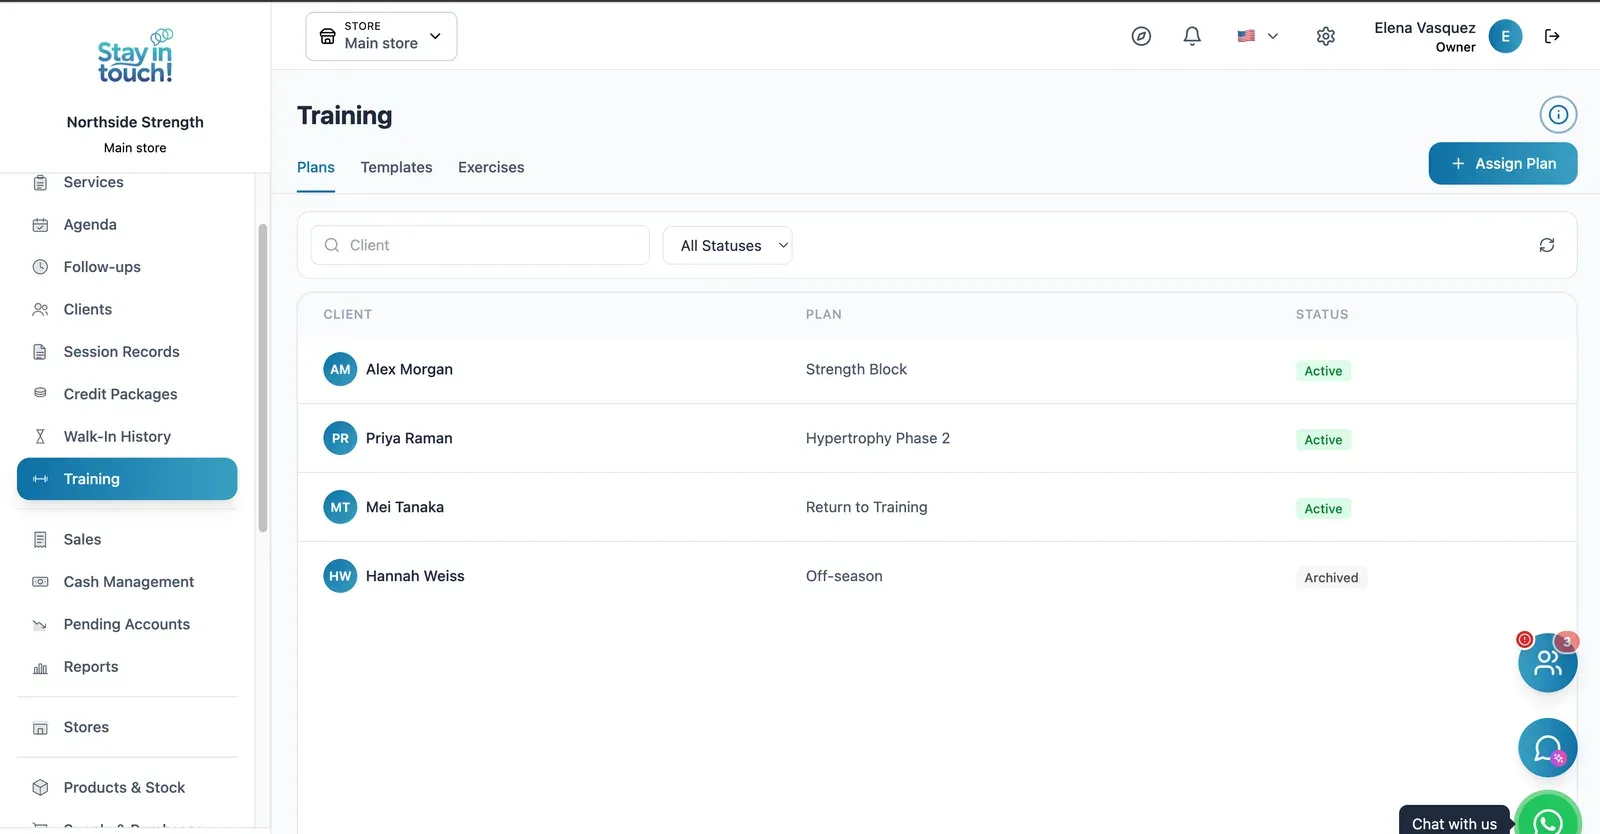Switch to the Exercises tab
This screenshot has width=1600, height=834.
[x=491, y=167]
